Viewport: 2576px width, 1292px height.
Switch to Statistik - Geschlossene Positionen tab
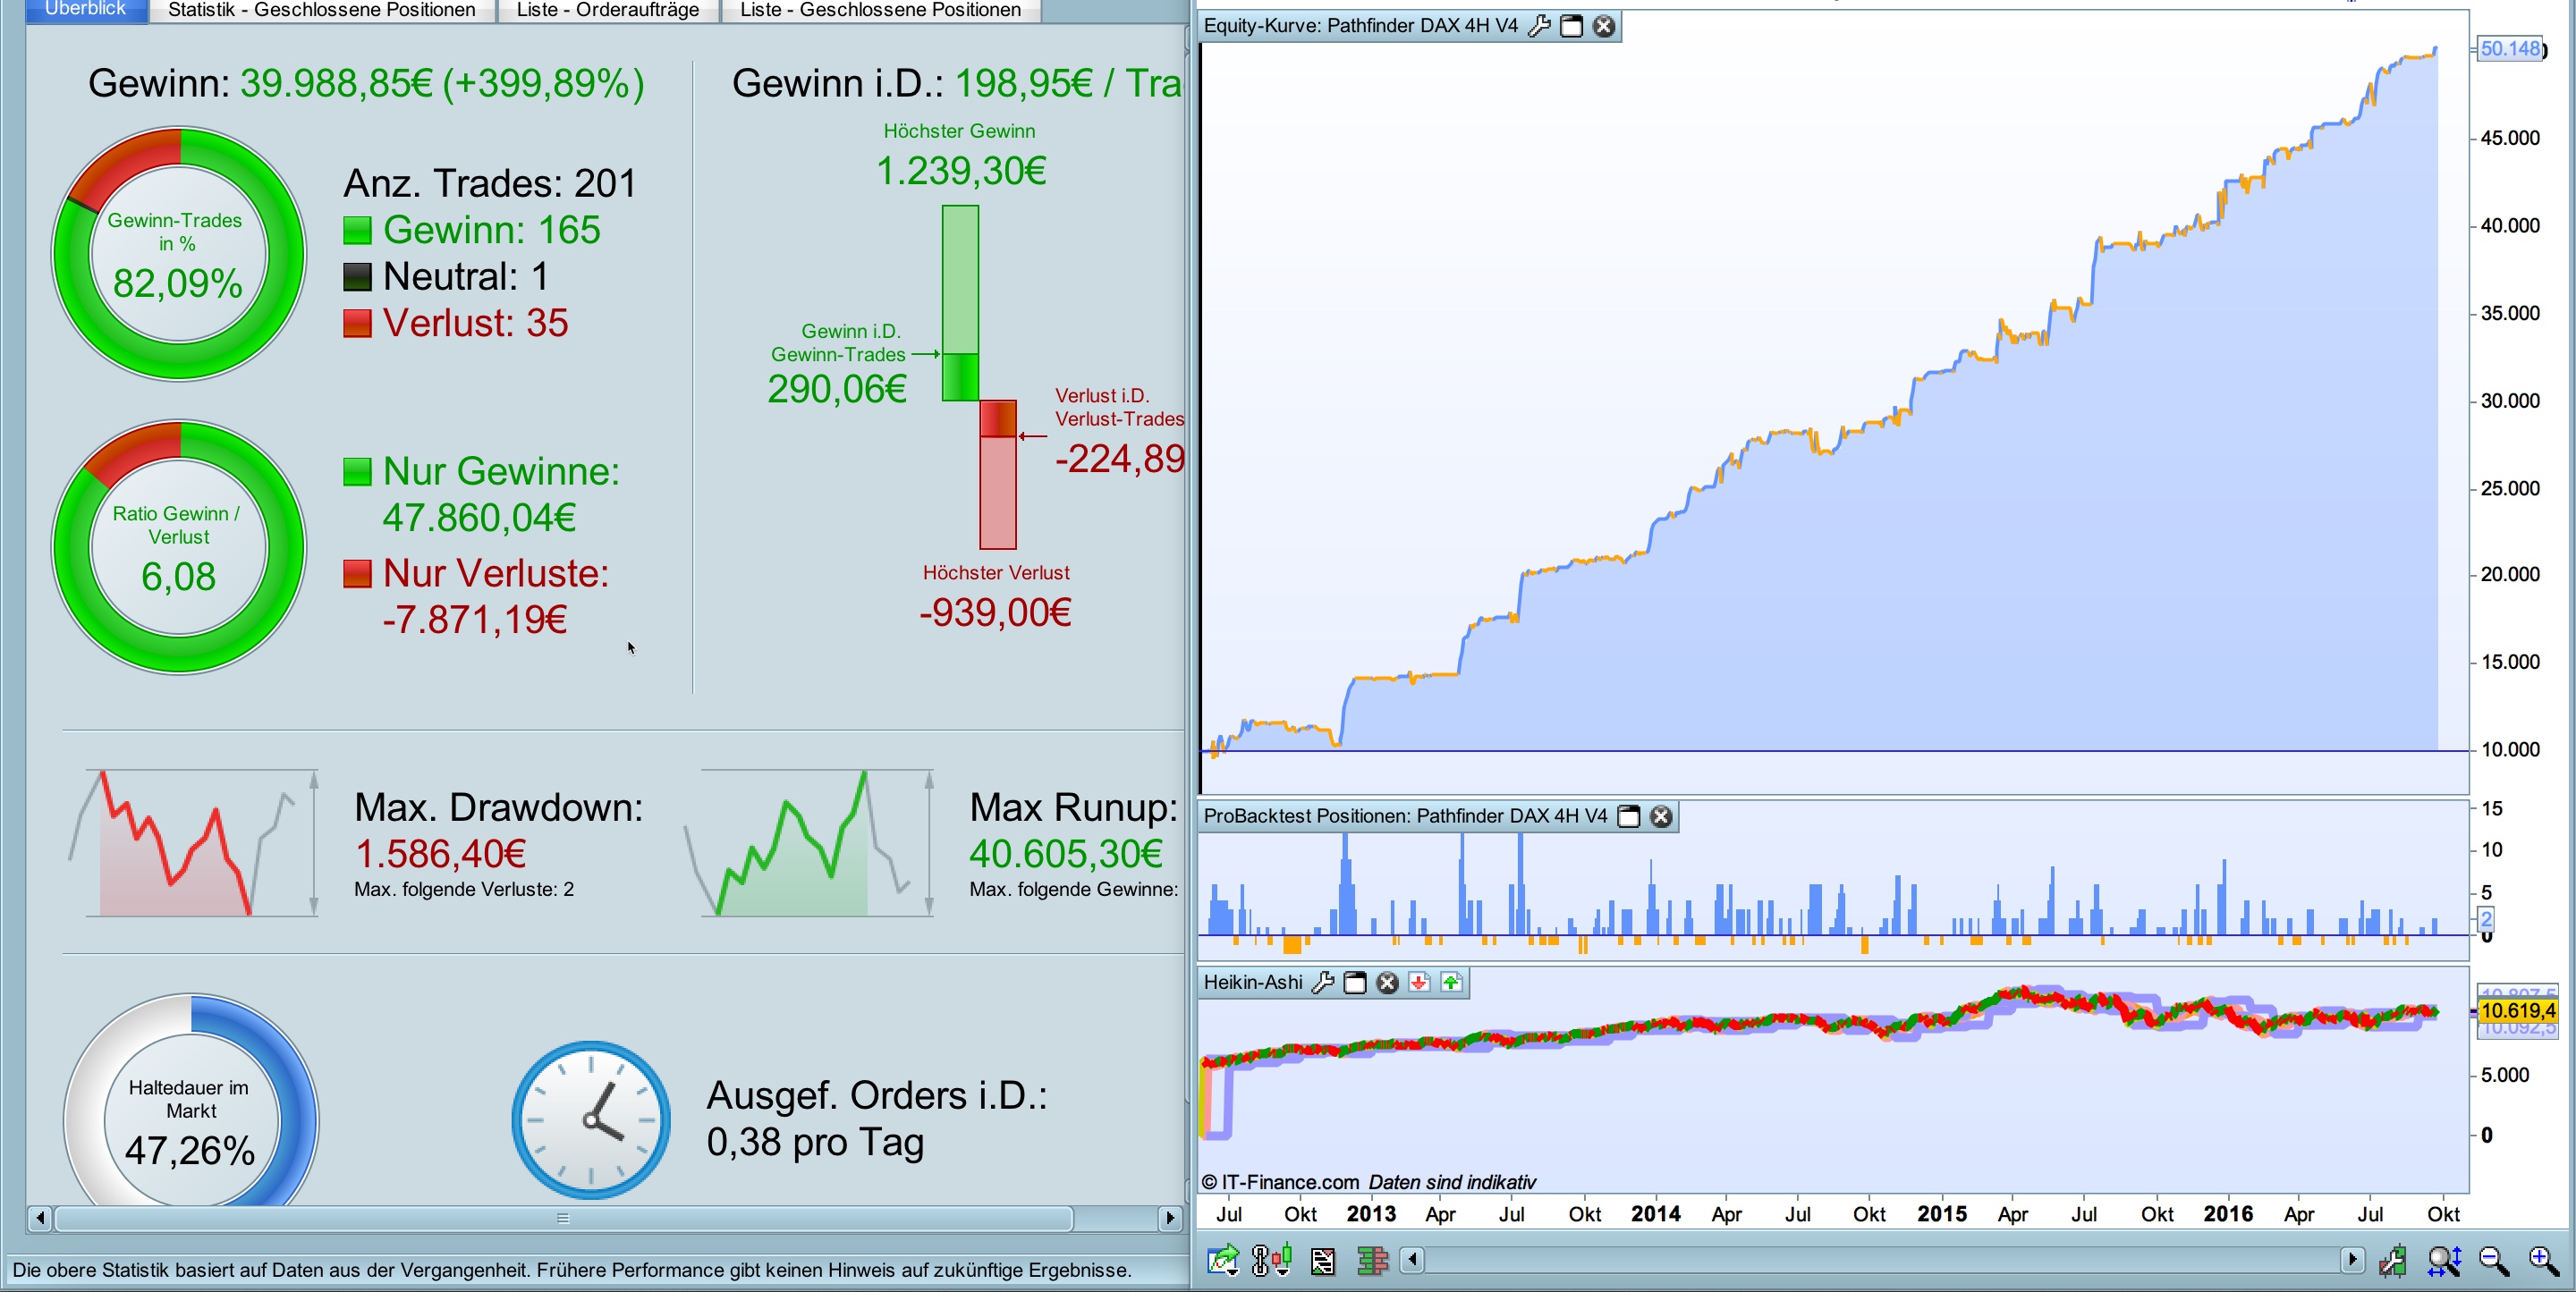point(321,10)
